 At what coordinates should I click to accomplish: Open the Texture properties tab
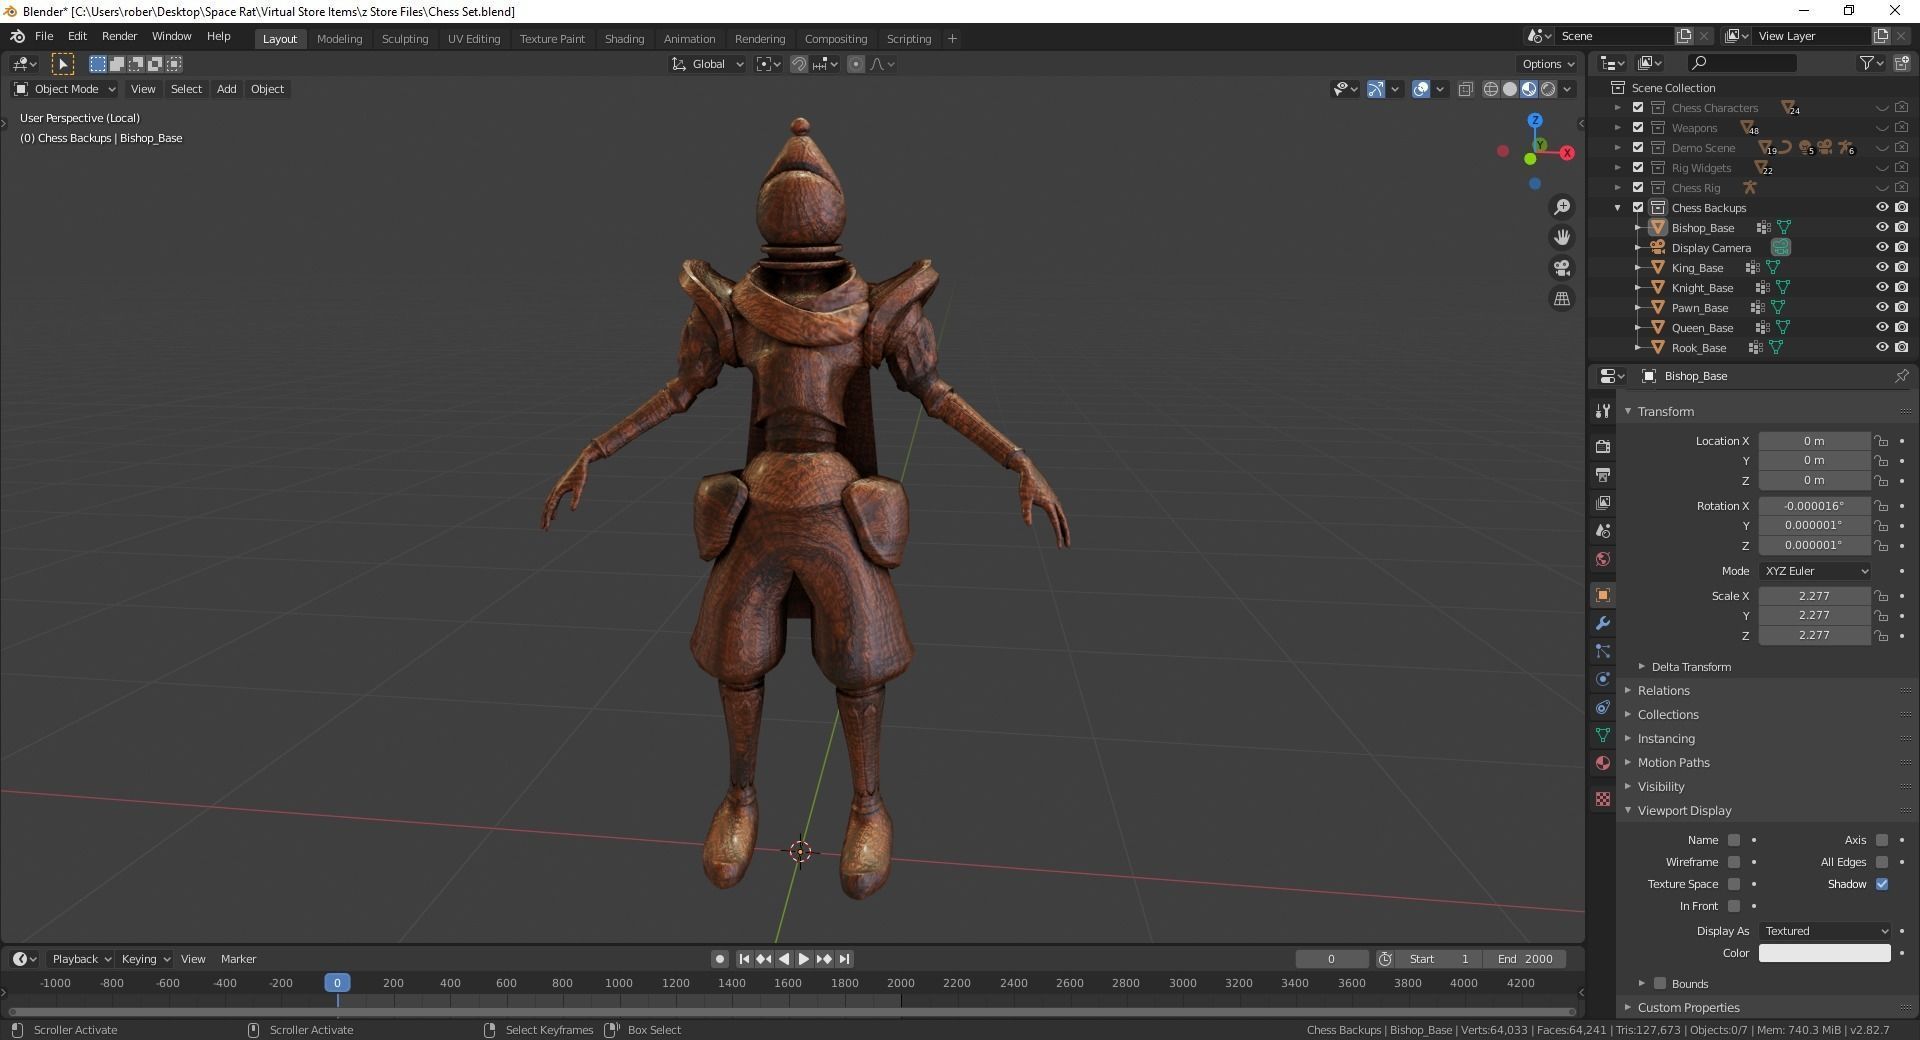click(x=1603, y=799)
